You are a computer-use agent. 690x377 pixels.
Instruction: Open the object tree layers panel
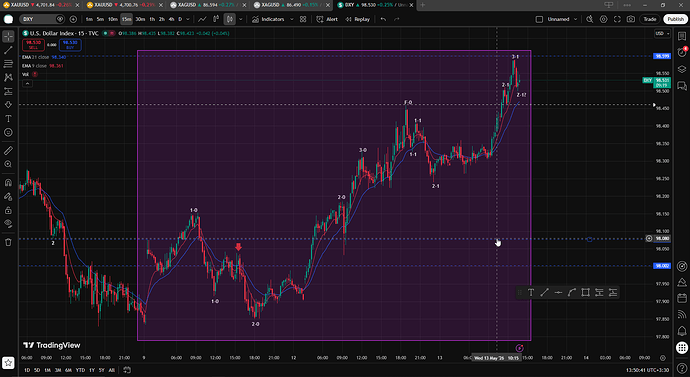click(682, 69)
